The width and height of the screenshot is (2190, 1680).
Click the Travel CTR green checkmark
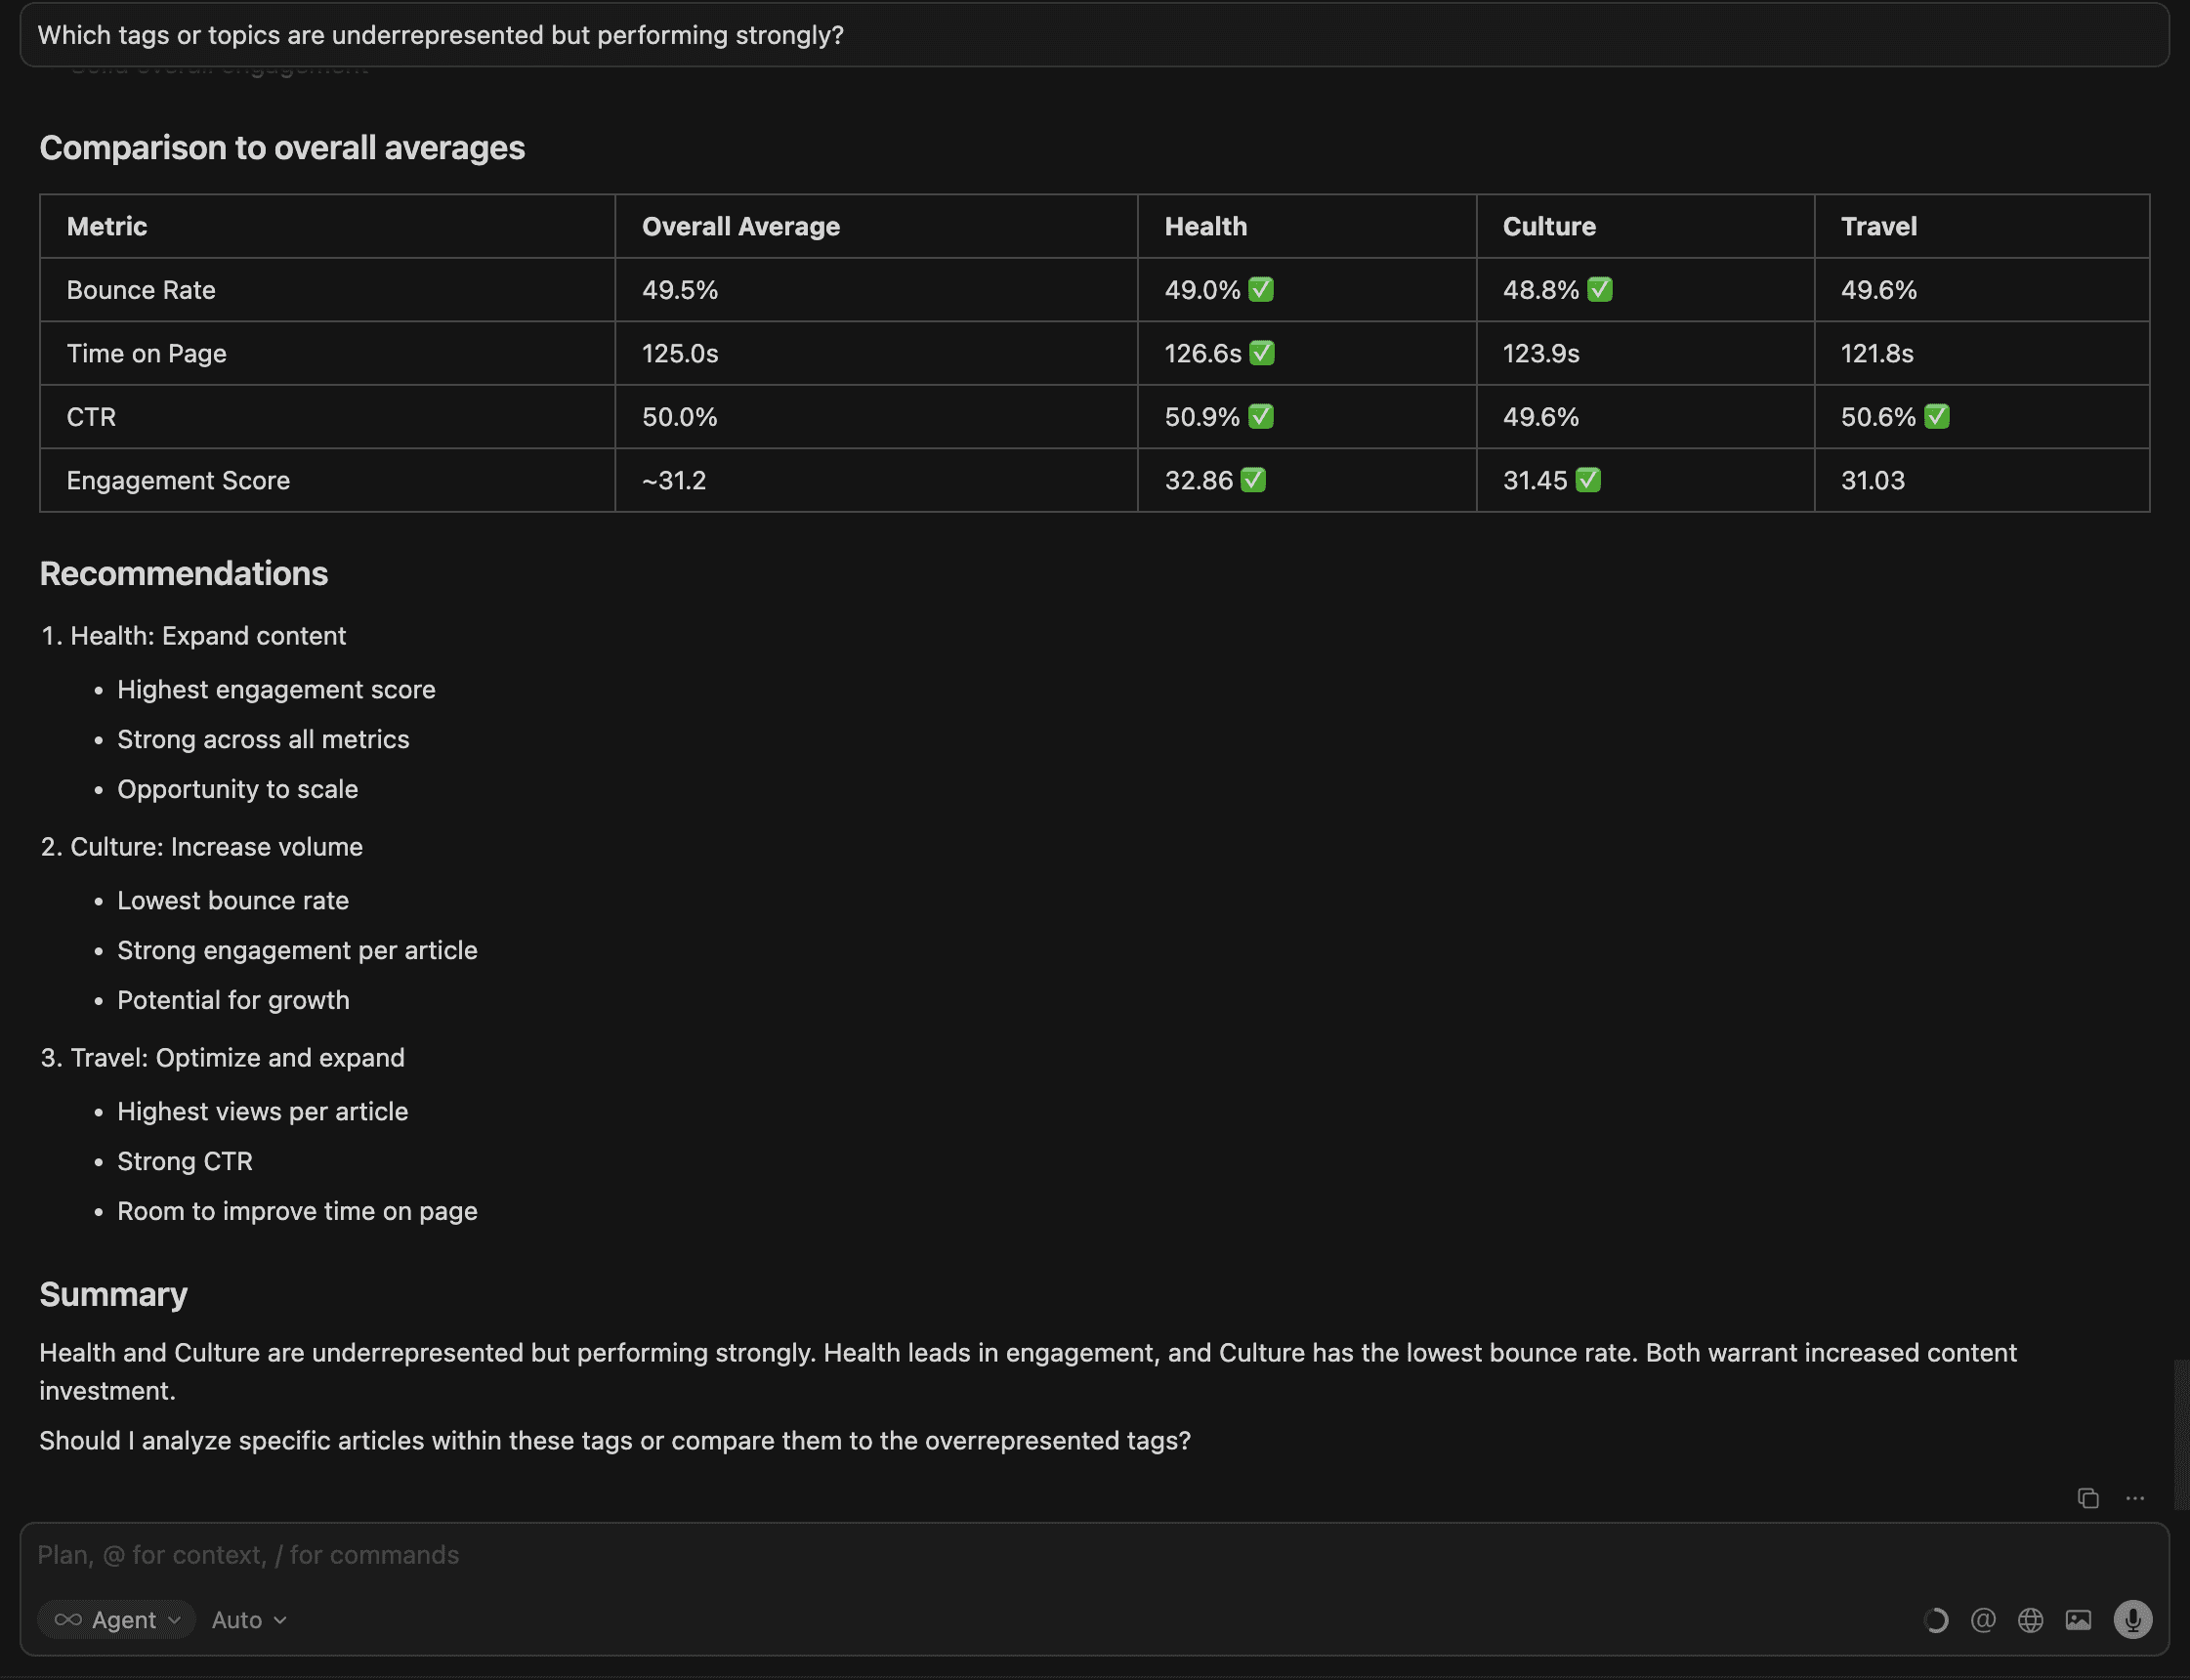coord(1936,417)
